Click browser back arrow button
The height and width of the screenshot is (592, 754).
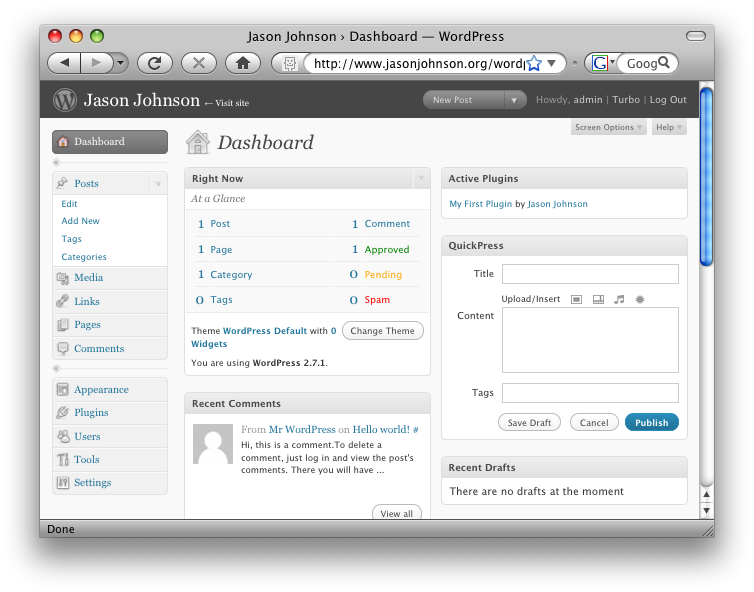pyautogui.click(x=64, y=63)
